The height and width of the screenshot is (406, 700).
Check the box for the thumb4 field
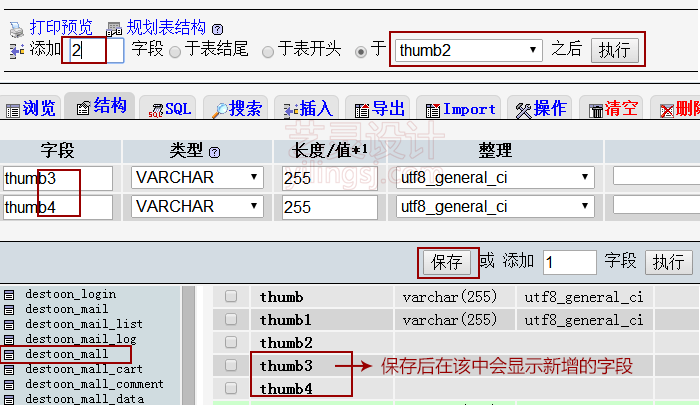point(231,388)
